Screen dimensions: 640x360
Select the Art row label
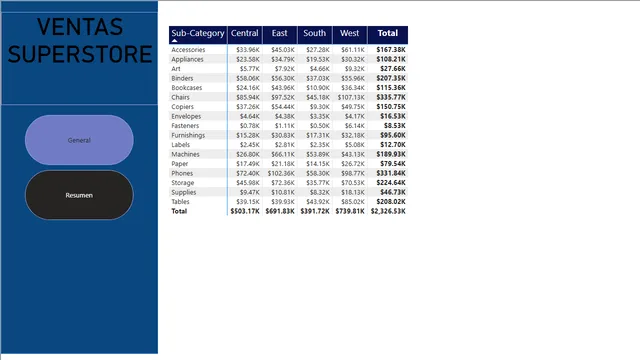176,69
